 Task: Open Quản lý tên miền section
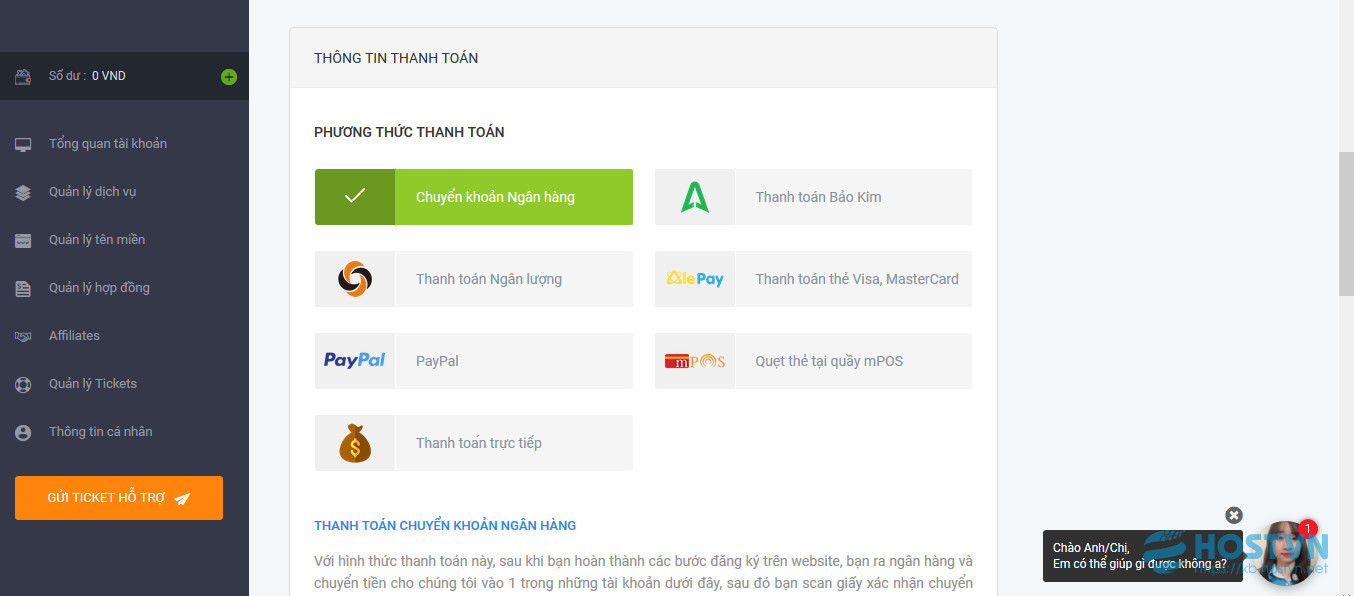click(97, 240)
